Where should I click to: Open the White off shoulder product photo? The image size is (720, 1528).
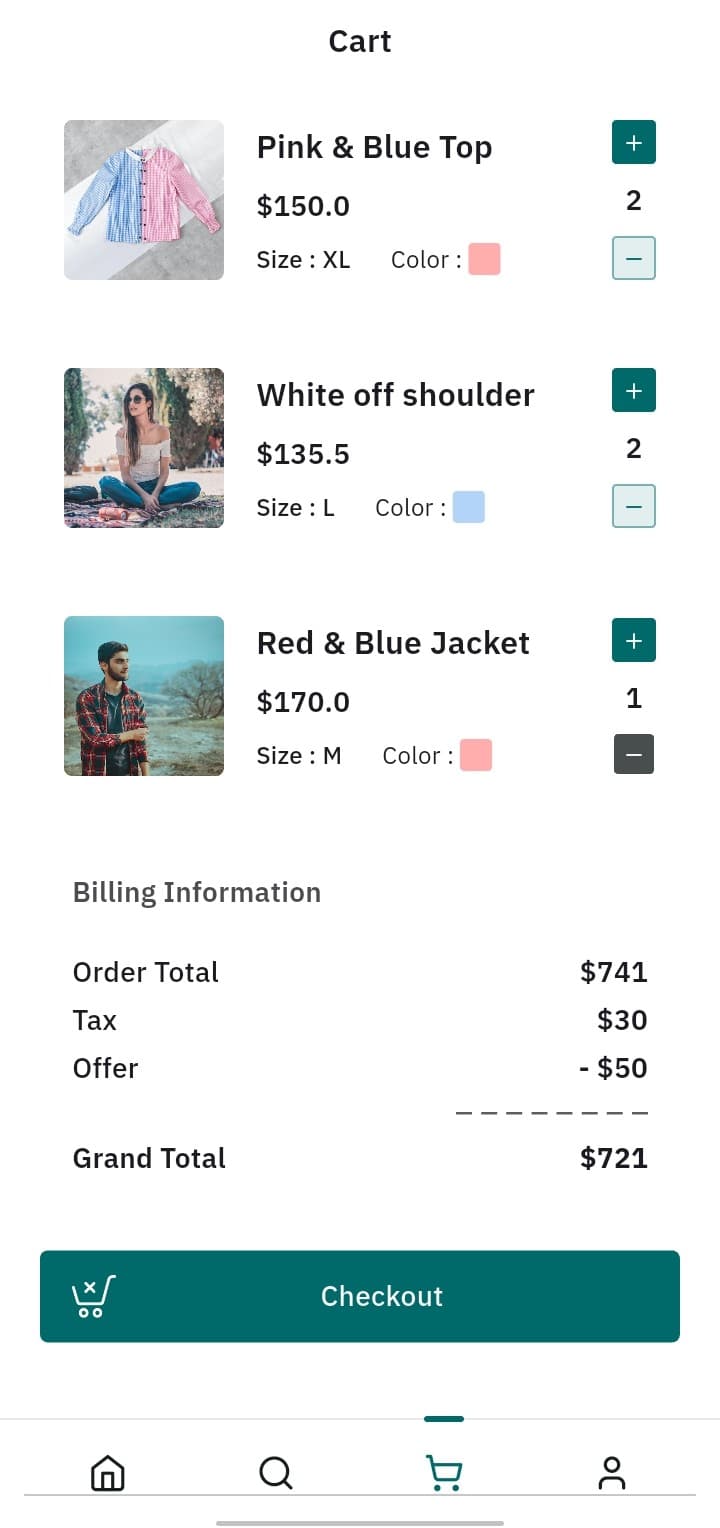click(x=144, y=448)
